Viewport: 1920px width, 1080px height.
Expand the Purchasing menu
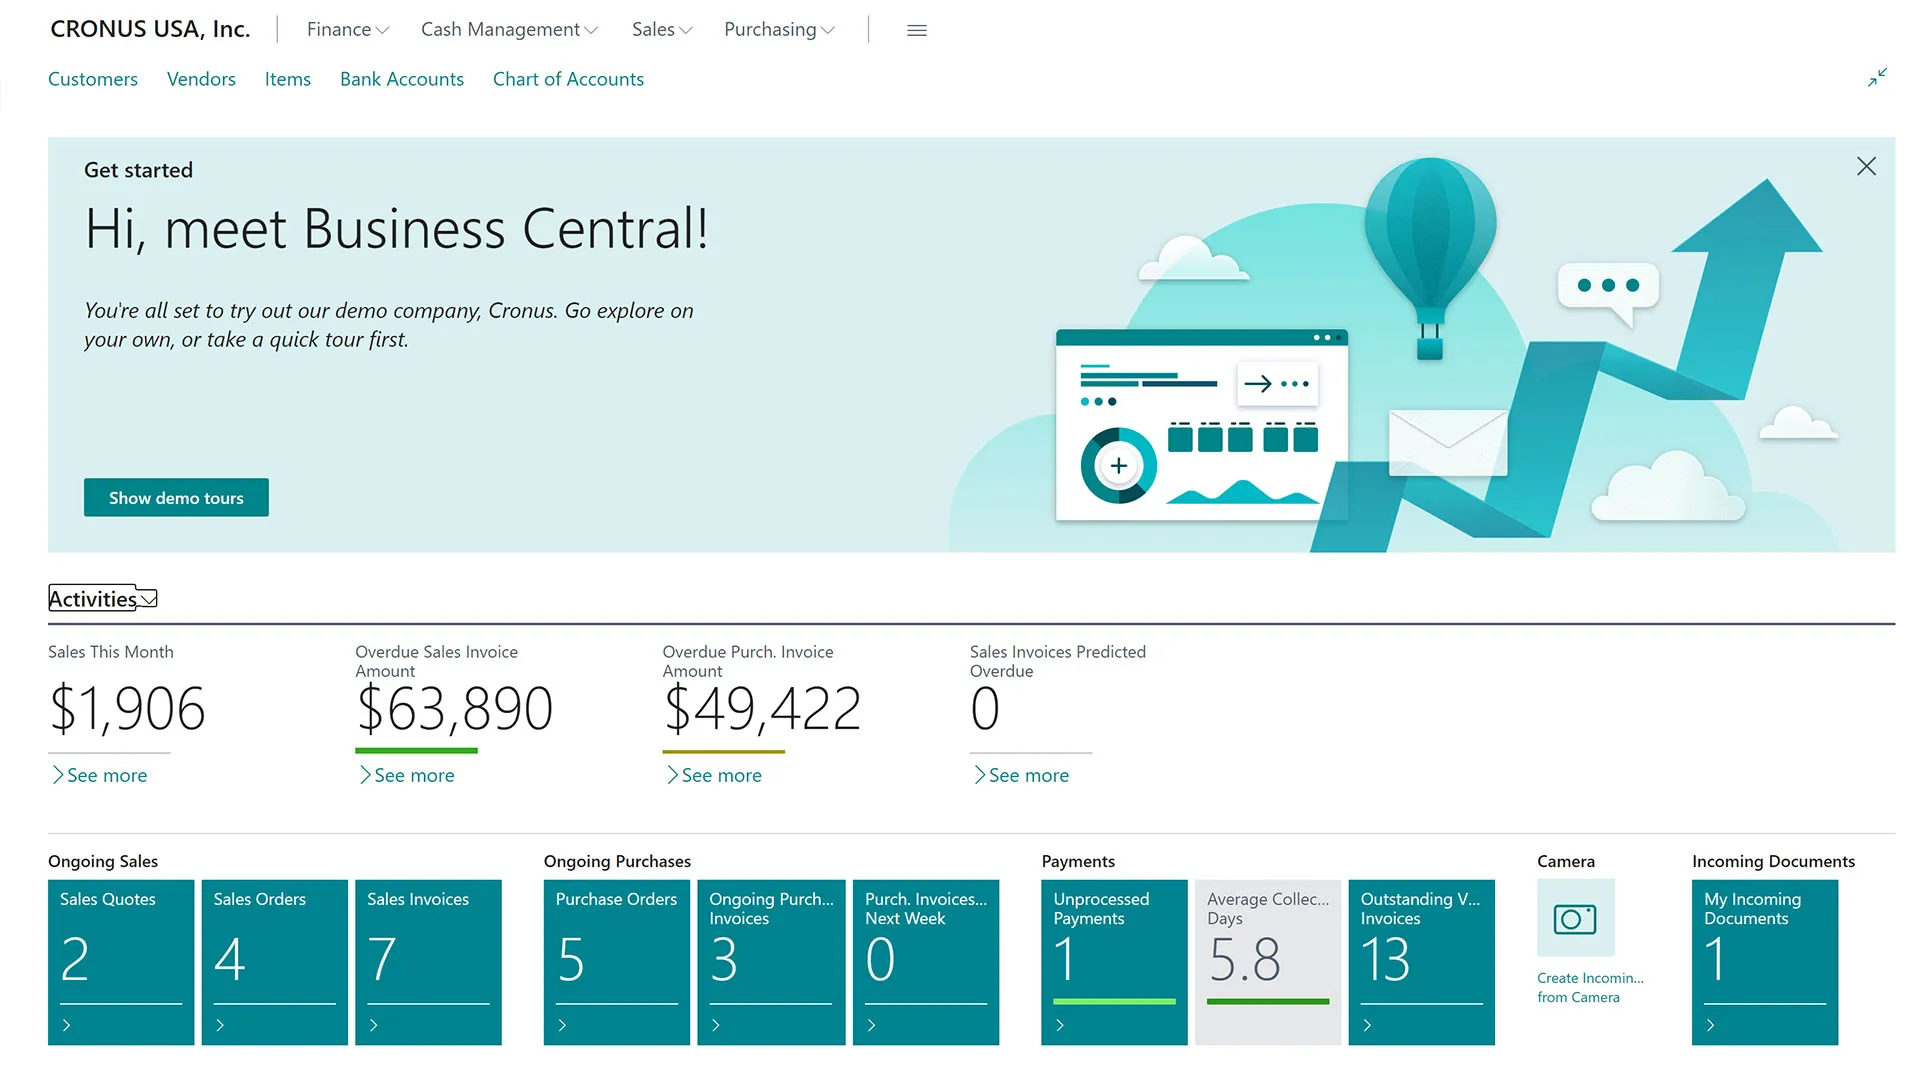coord(778,29)
